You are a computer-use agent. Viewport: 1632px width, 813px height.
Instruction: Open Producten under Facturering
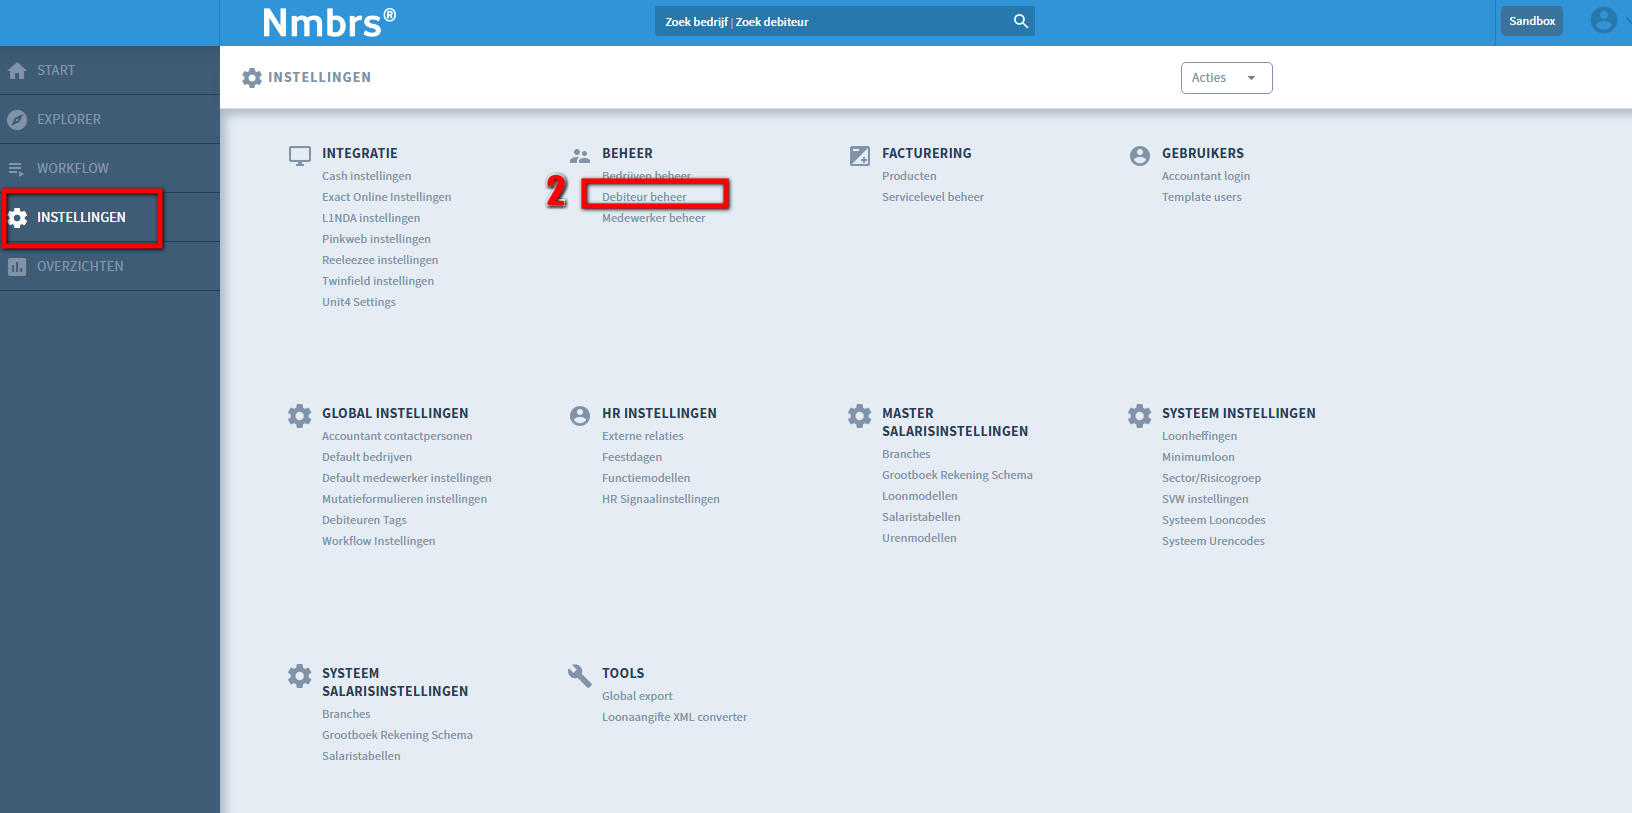tap(909, 176)
